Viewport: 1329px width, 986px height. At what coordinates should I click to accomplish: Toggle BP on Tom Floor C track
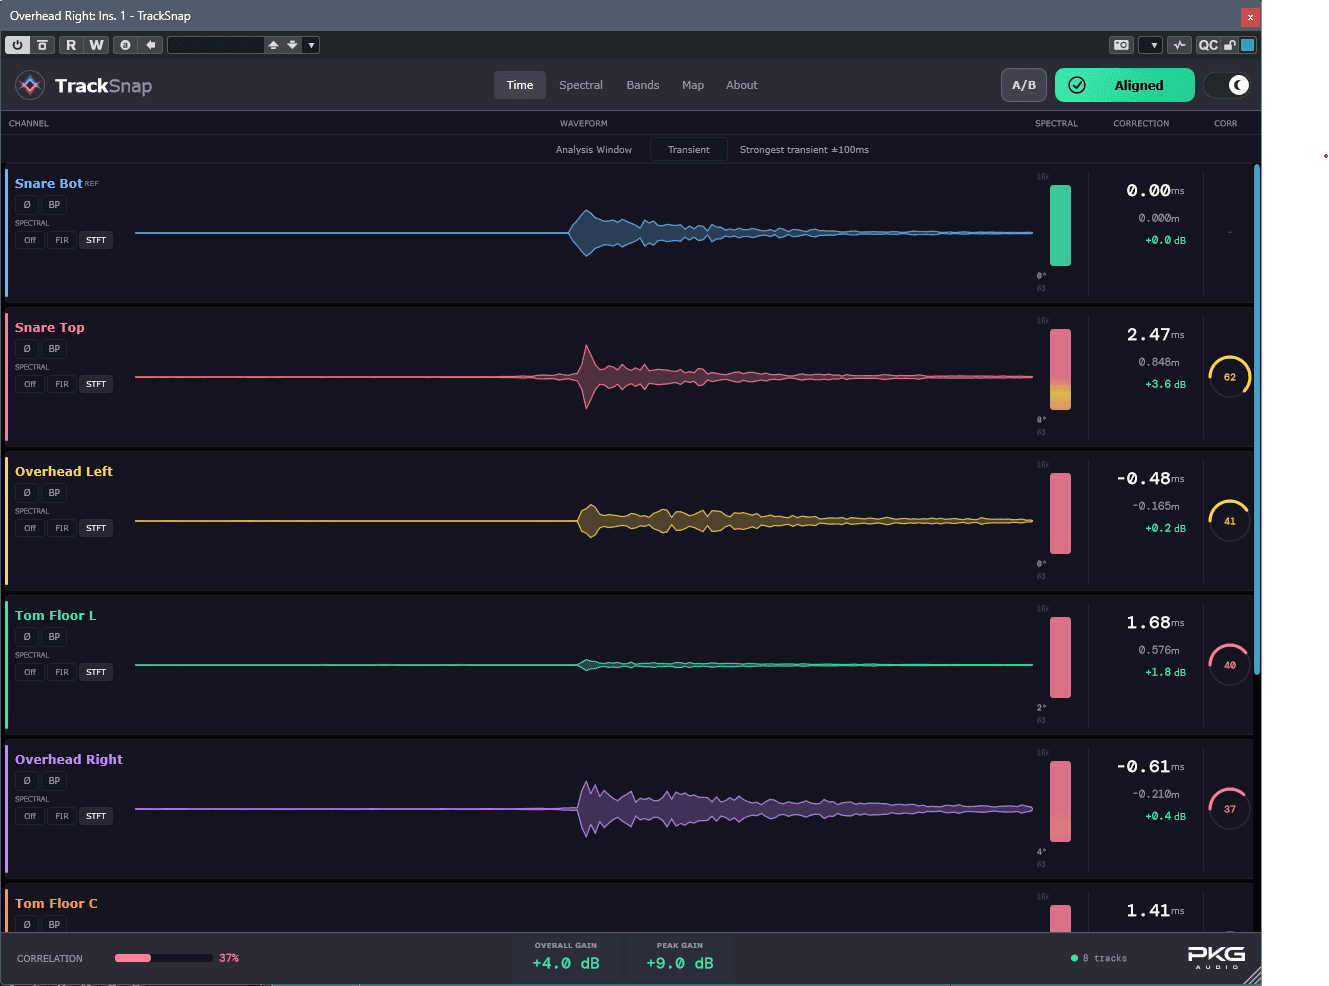(x=54, y=924)
